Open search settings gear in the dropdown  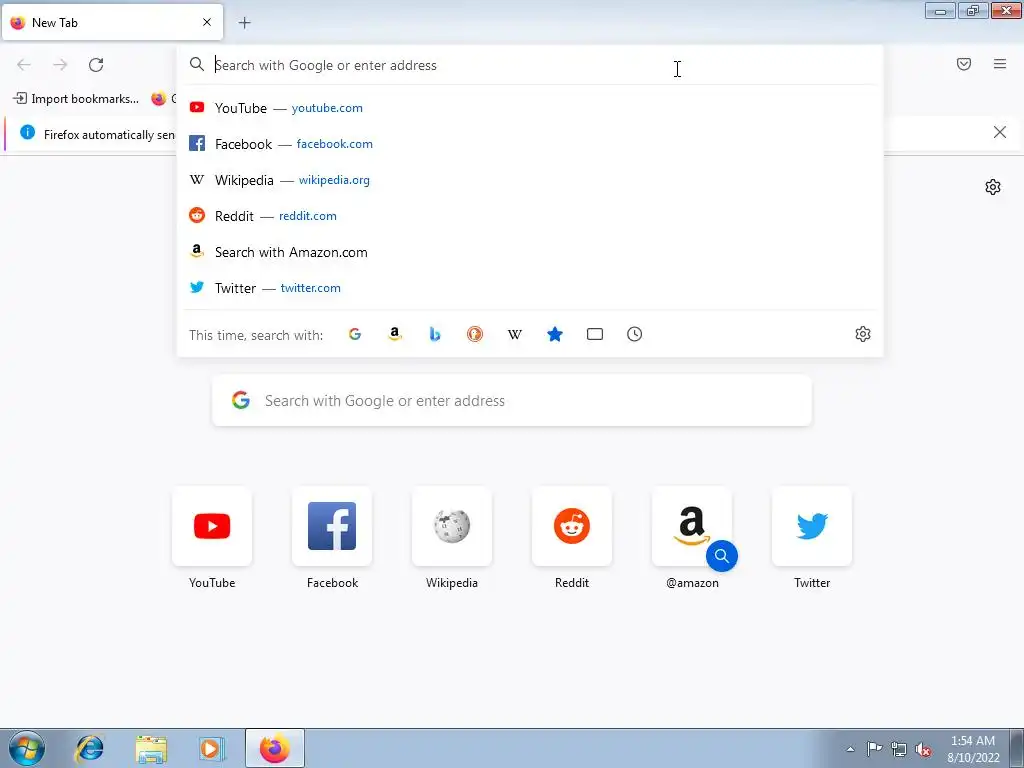point(863,334)
